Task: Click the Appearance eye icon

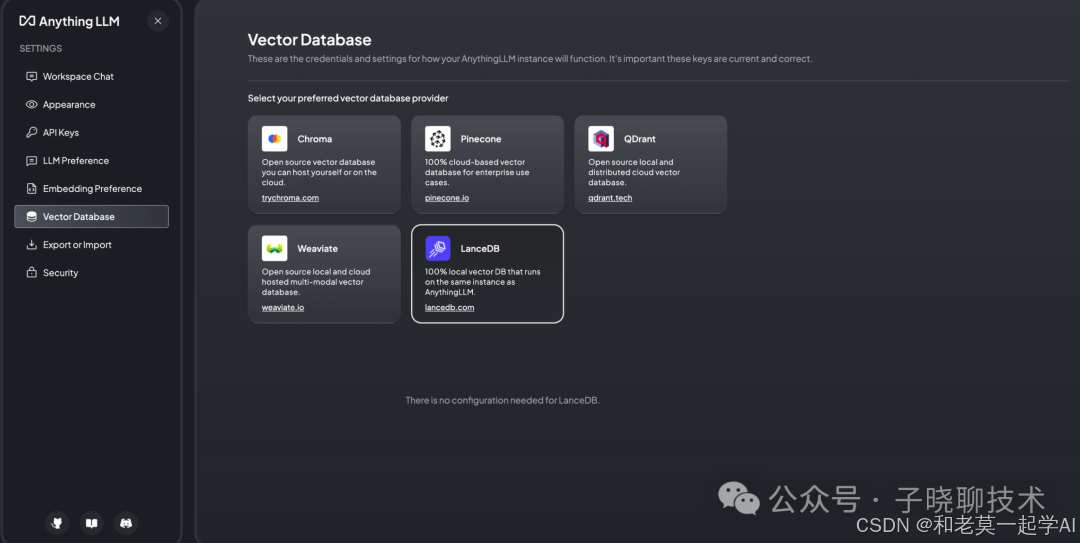Action: click(32, 105)
